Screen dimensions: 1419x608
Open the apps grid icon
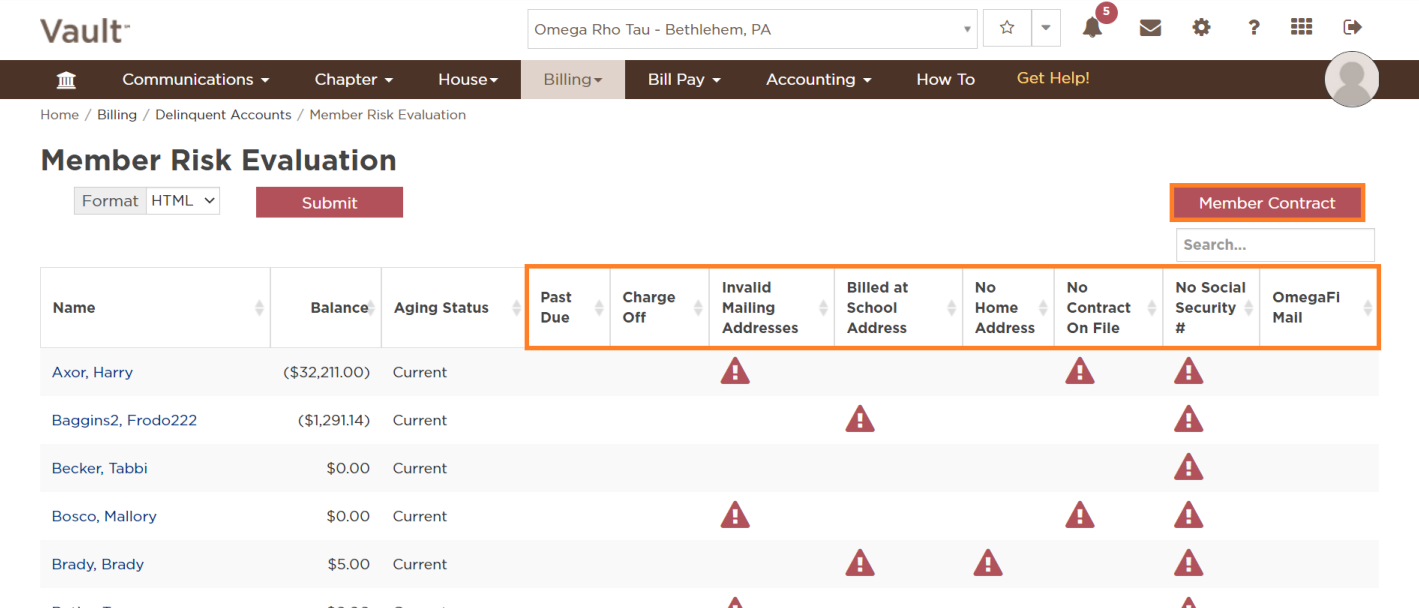click(x=1301, y=28)
